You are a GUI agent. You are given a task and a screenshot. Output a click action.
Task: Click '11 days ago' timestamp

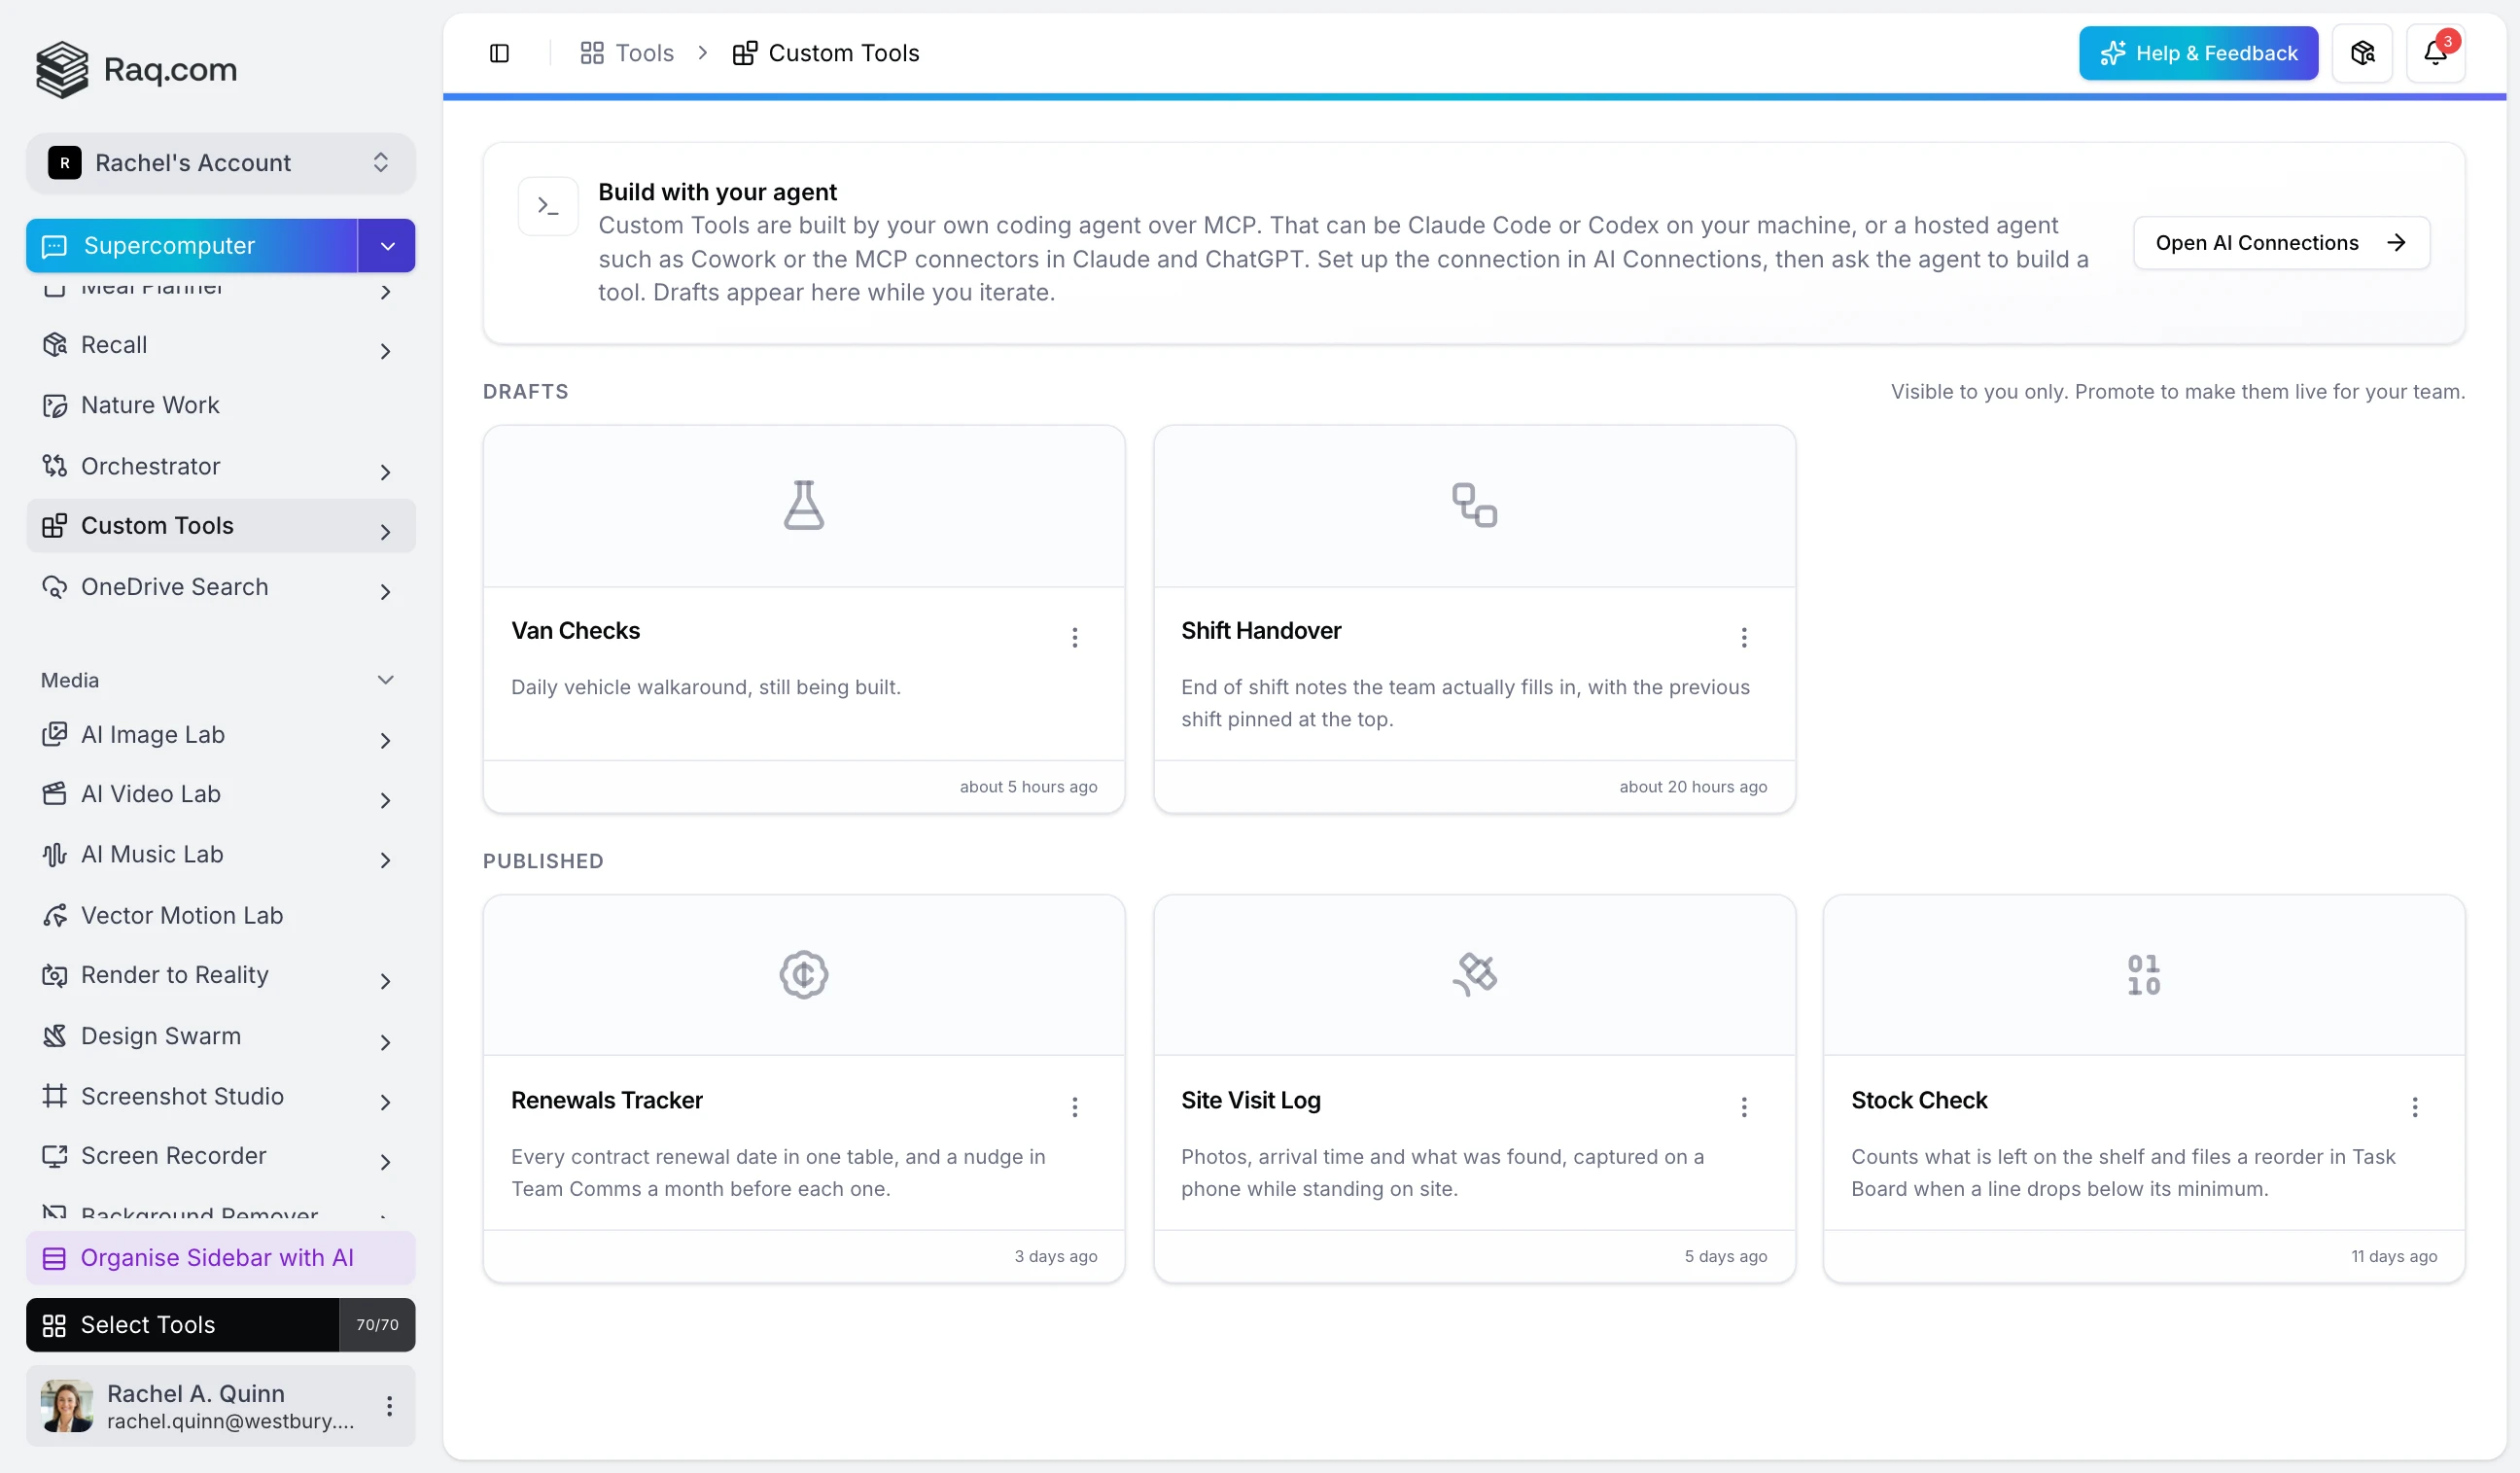pos(2393,1256)
